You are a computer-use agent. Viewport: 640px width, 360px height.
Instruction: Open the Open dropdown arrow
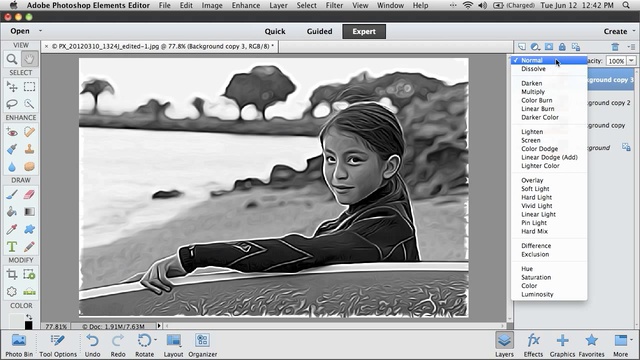point(40,31)
